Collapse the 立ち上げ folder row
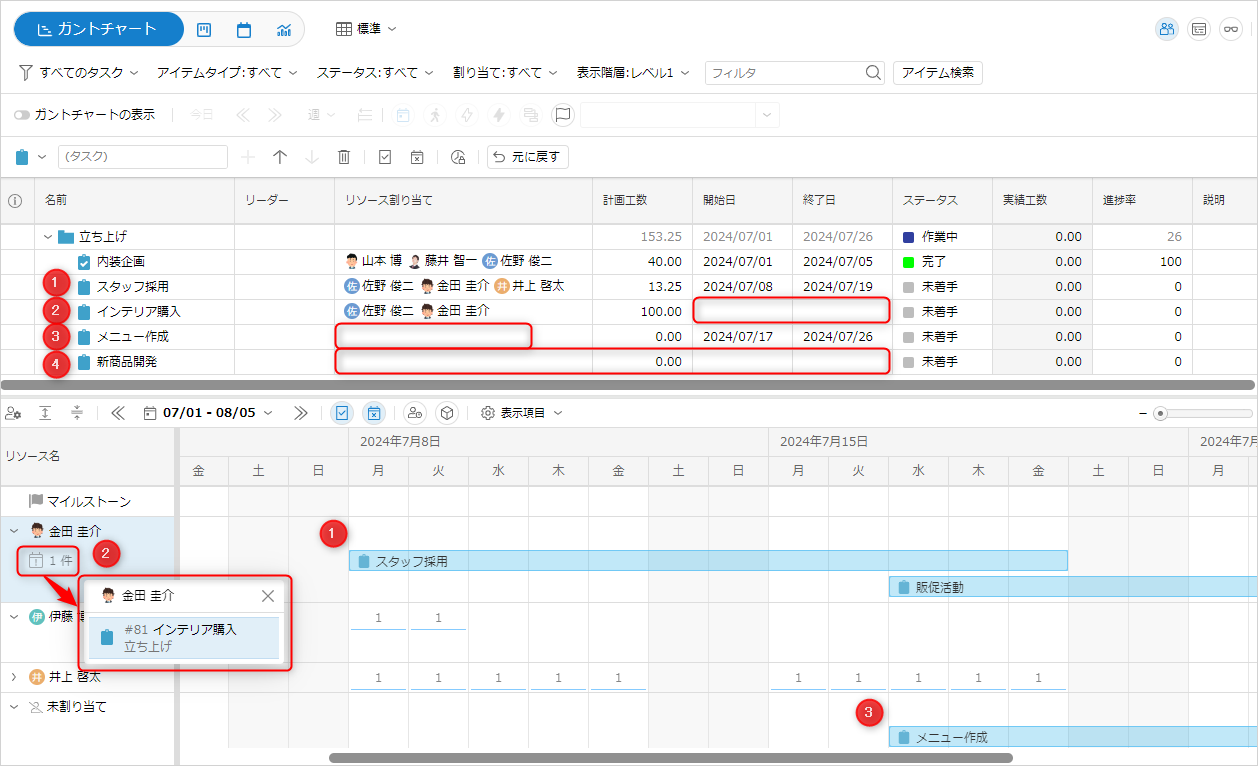The image size is (1258, 766). coord(46,237)
